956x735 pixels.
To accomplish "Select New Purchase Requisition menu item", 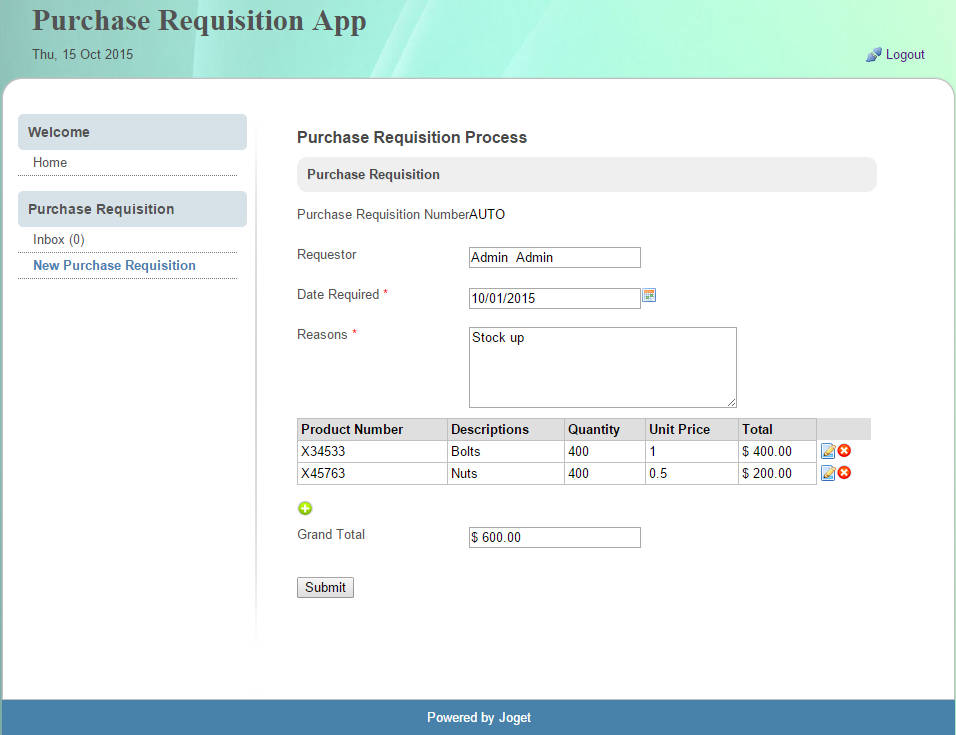I will (114, 265).
